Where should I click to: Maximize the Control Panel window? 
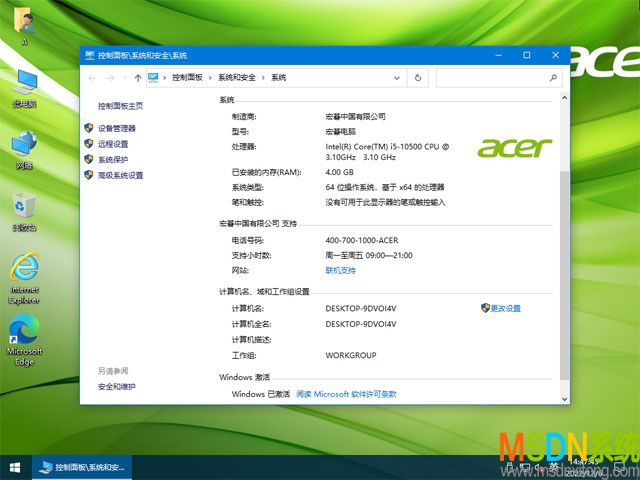pyautogui.click(x=527, y=55)
